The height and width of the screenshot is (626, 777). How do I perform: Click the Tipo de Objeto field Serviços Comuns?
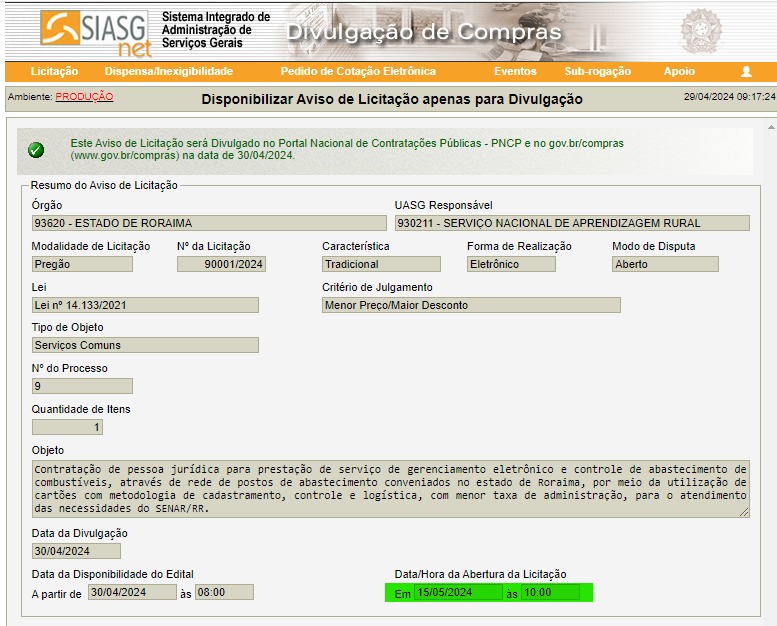pos(145,345)
